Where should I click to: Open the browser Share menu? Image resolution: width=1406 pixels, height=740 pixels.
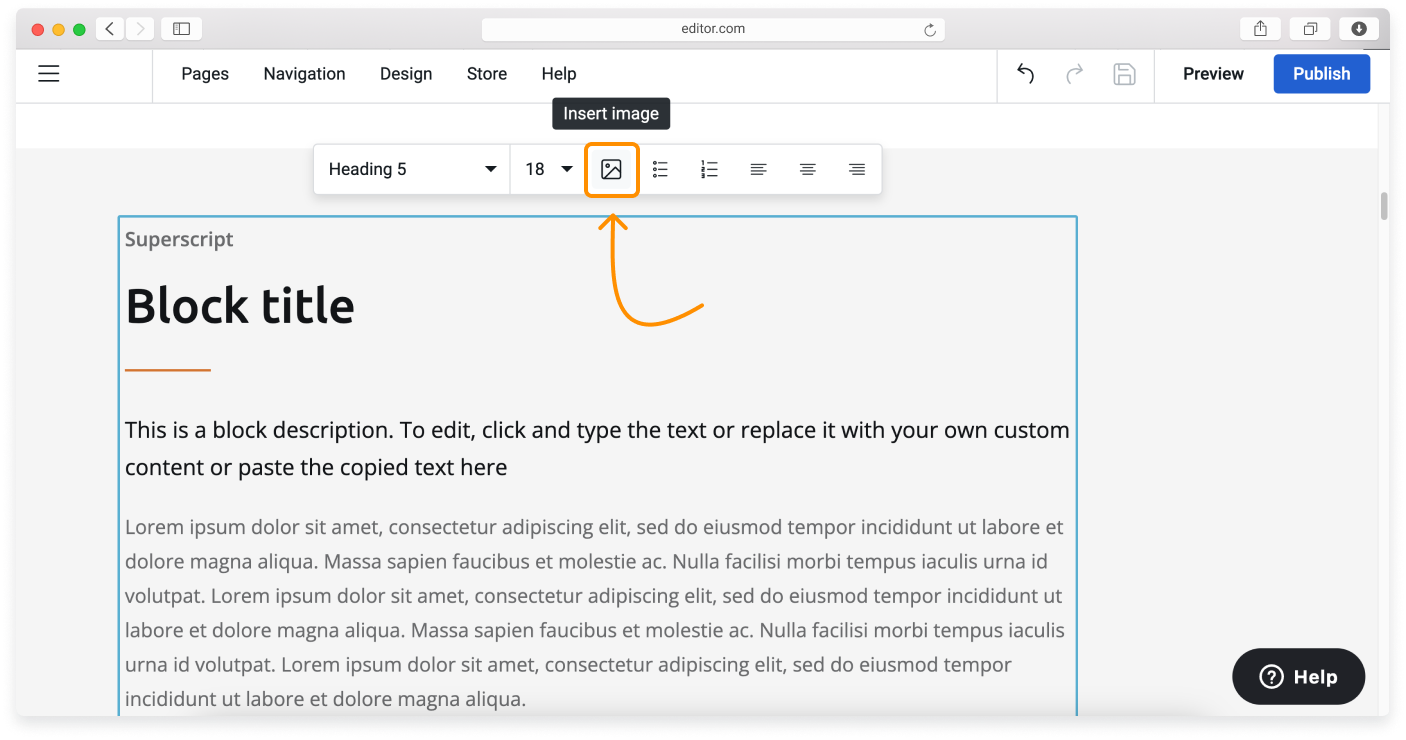1261,29
